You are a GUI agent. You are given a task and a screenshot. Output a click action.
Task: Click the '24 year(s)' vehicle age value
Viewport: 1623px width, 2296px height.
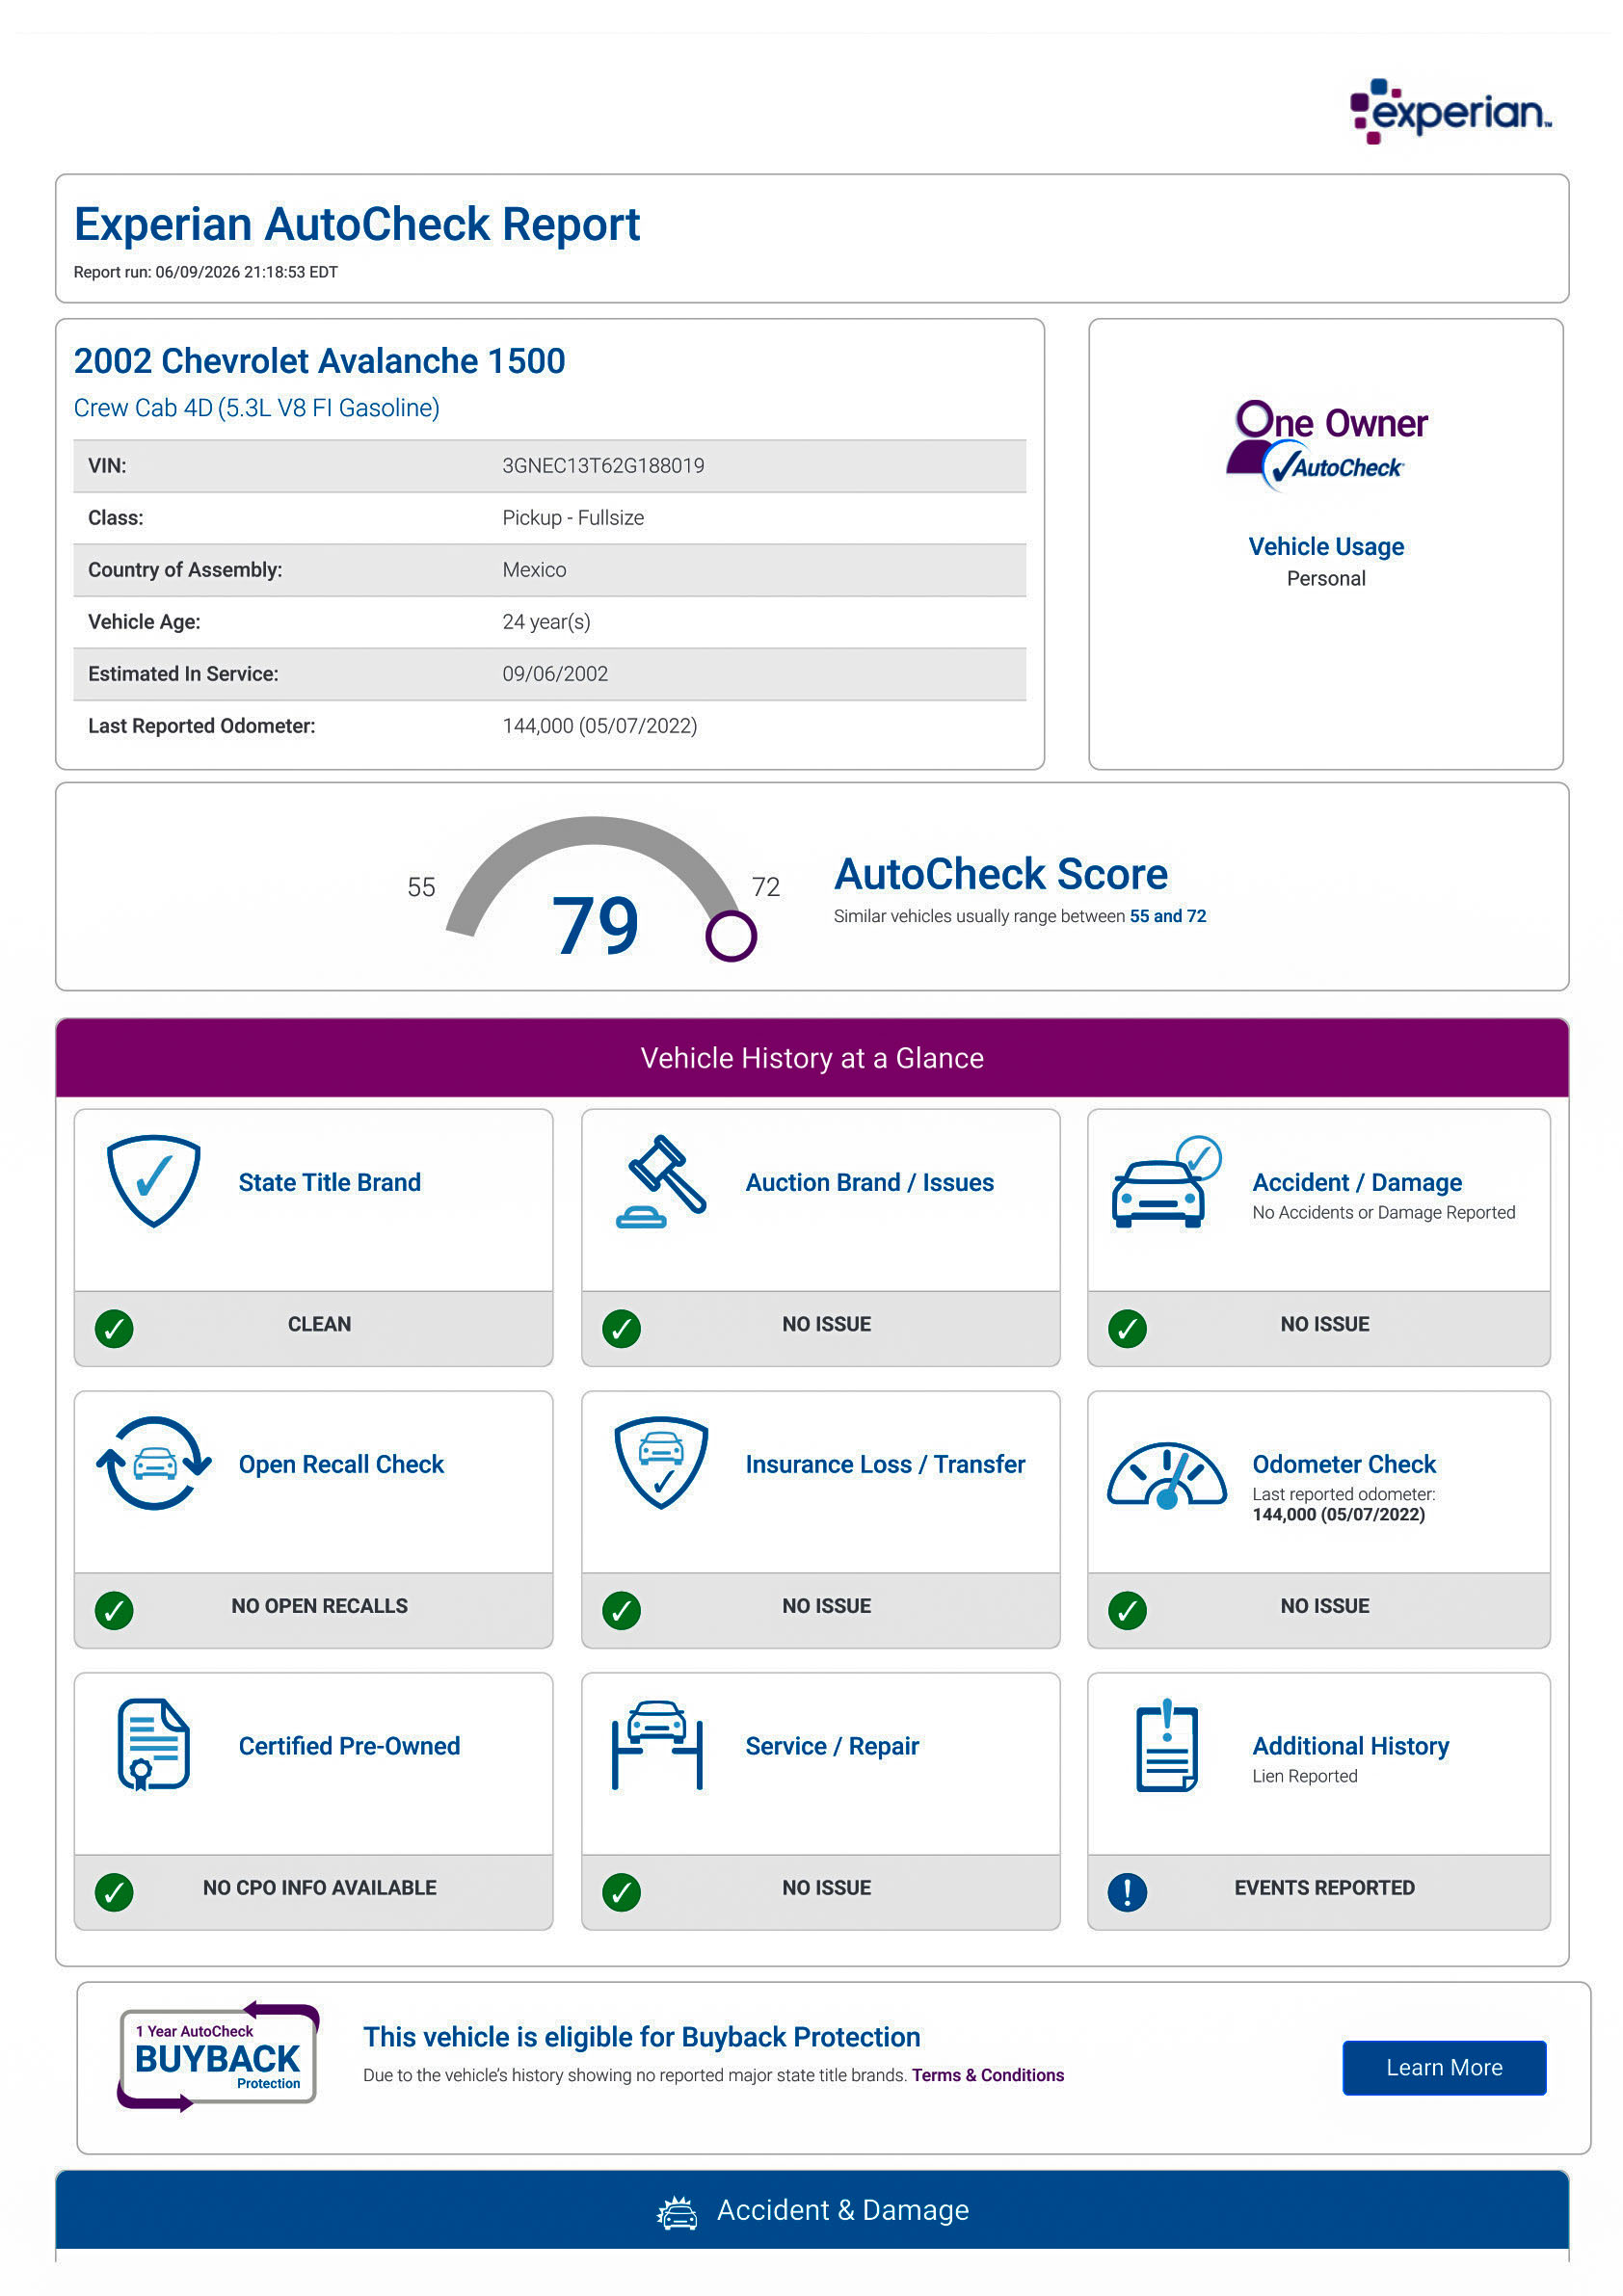coord(546,622)
